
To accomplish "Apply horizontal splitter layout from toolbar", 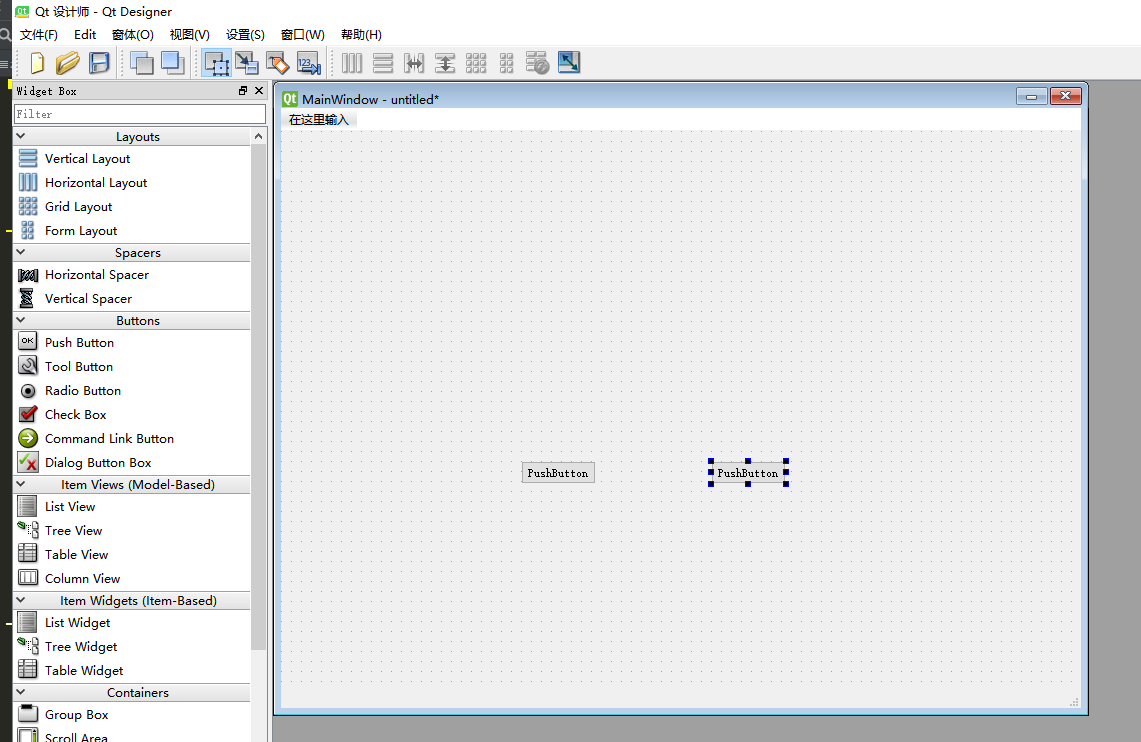I will [x=414, y=63].
